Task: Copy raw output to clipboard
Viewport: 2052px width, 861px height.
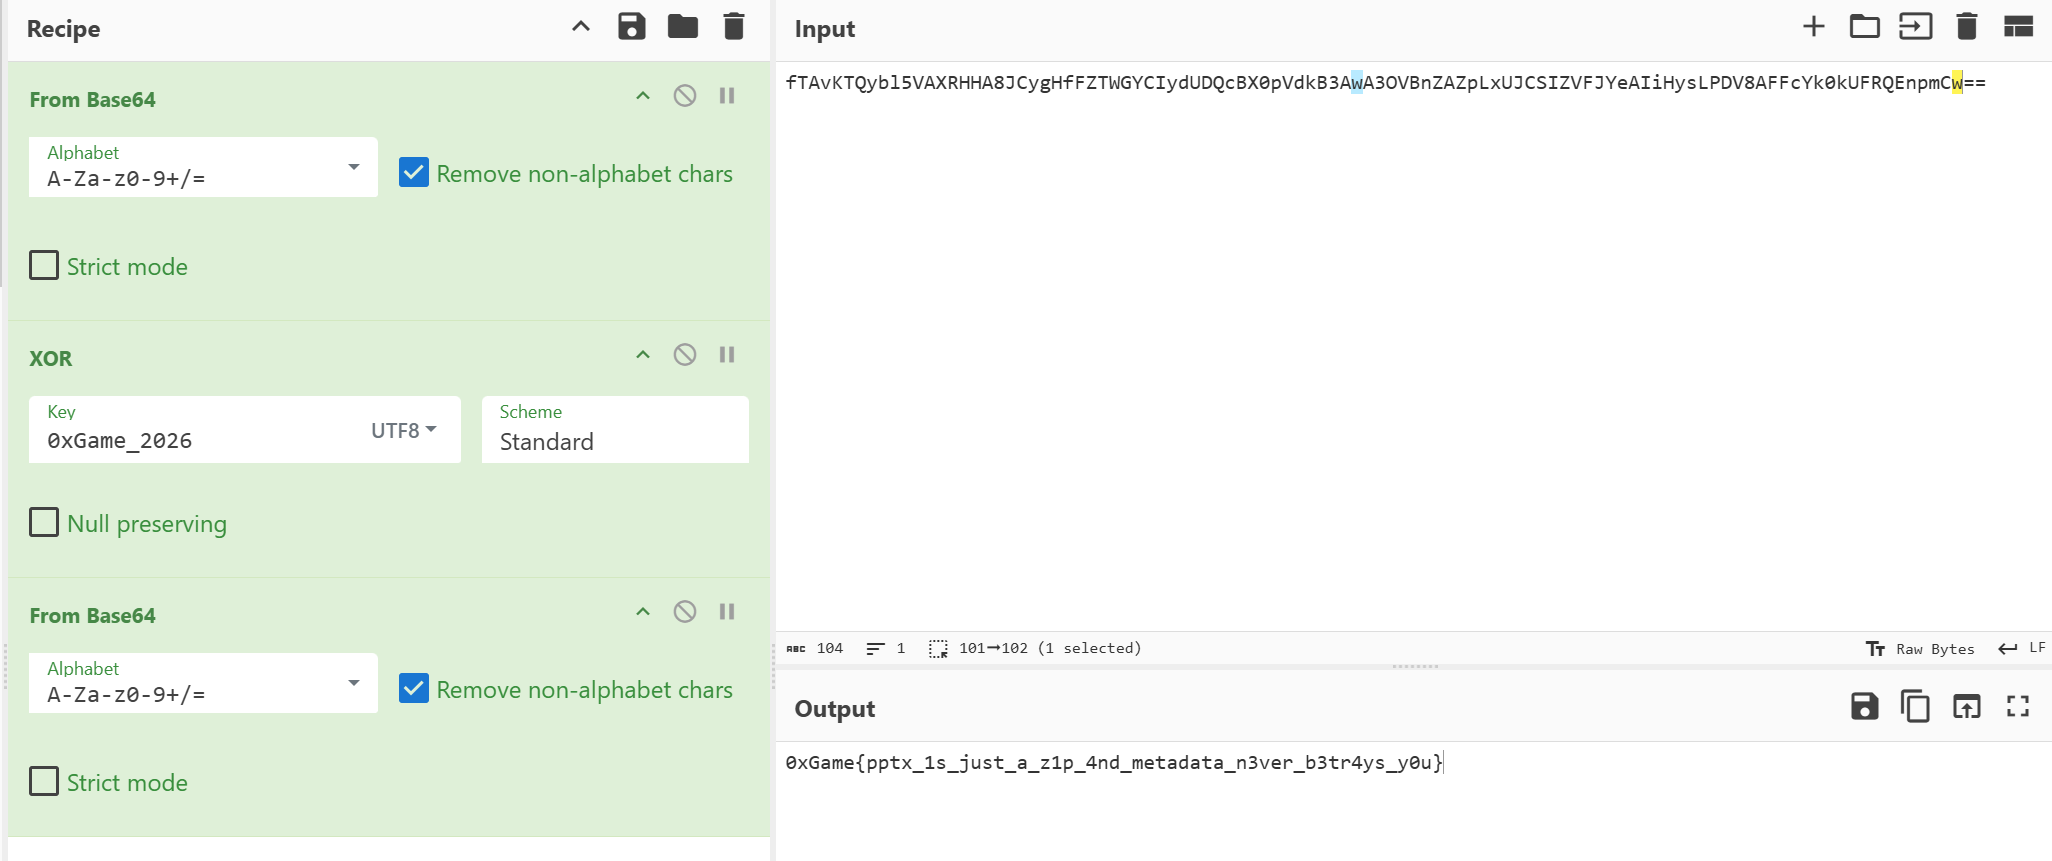Action: click(1915, 707)
